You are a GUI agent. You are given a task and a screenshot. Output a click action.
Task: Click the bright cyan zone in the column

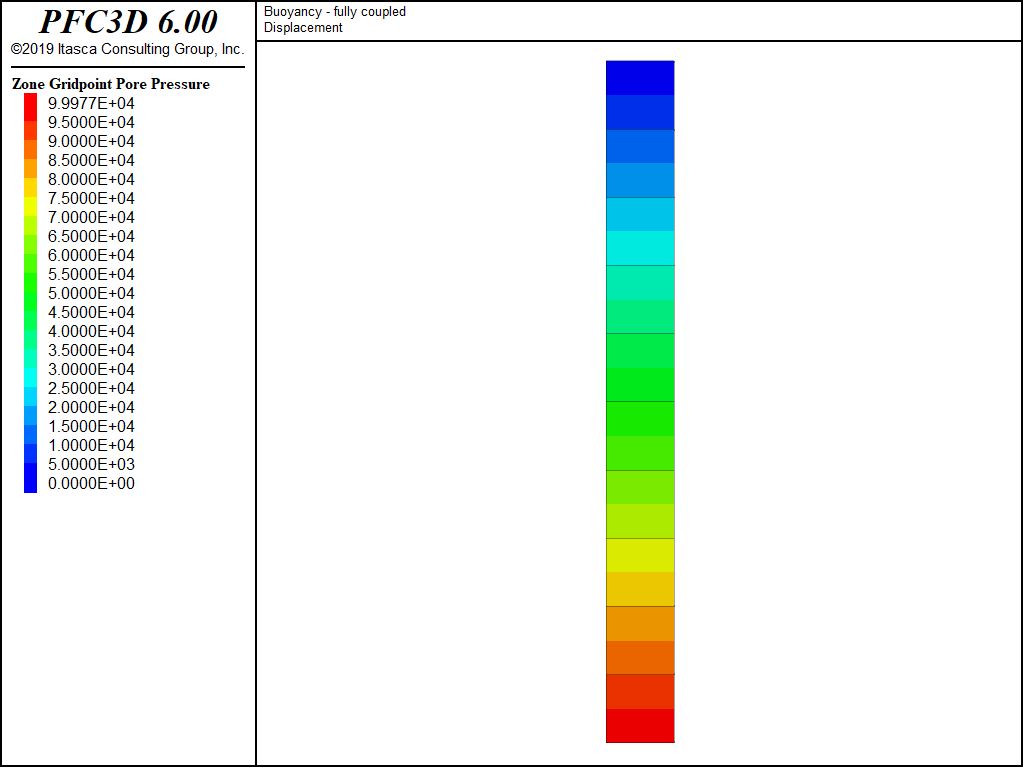(640, 248)
